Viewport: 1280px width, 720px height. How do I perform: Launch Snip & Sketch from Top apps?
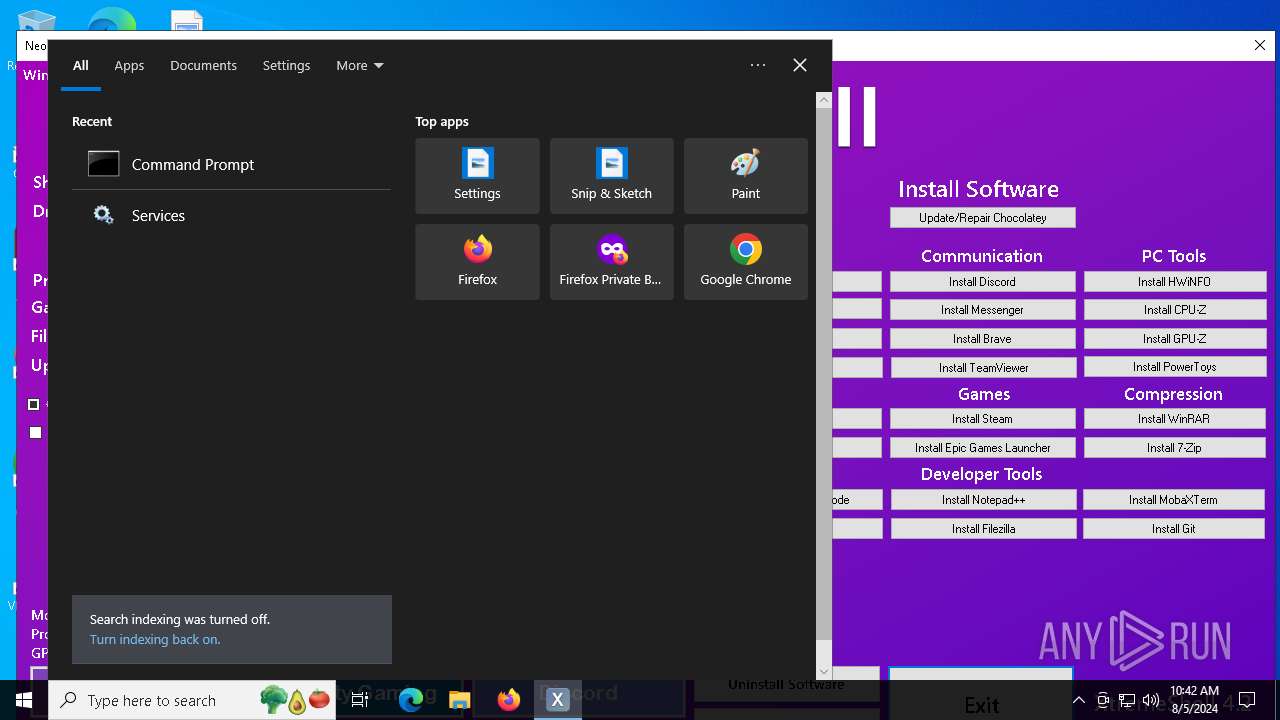point(611,176)
